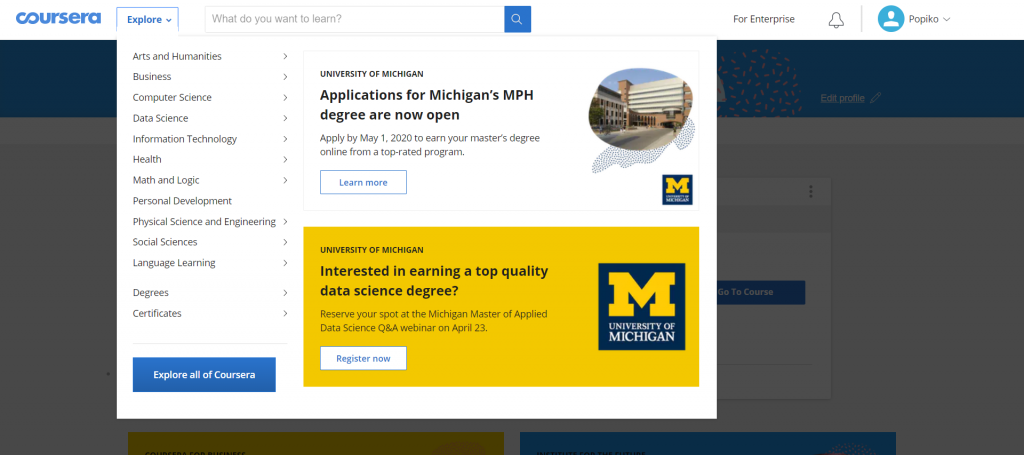Click the large University of Michigan logo on yellow banner
Viewport: 1024px width, 455px height.
click(641, 306)
